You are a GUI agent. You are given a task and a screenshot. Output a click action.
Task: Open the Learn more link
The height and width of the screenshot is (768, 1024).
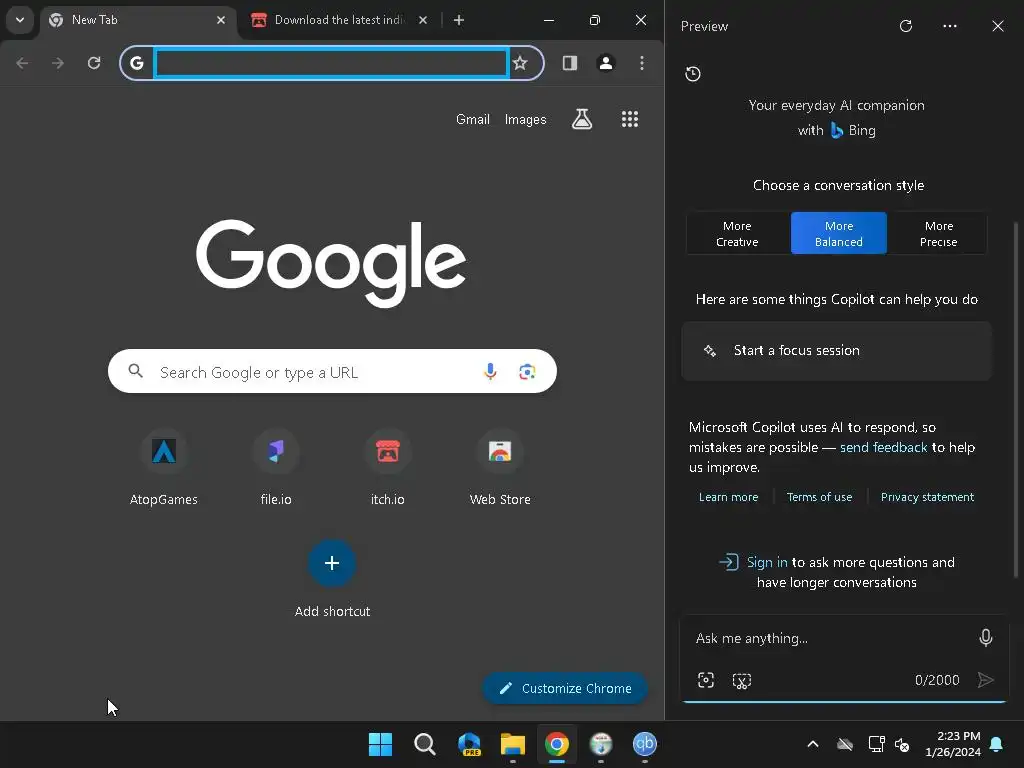point(728,497)
